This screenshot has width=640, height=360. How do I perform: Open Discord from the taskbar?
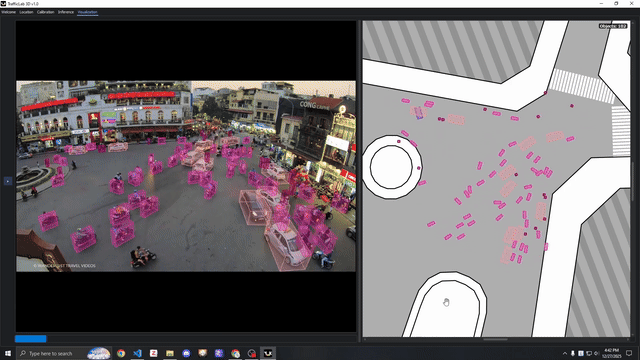(x=186, y=353)
